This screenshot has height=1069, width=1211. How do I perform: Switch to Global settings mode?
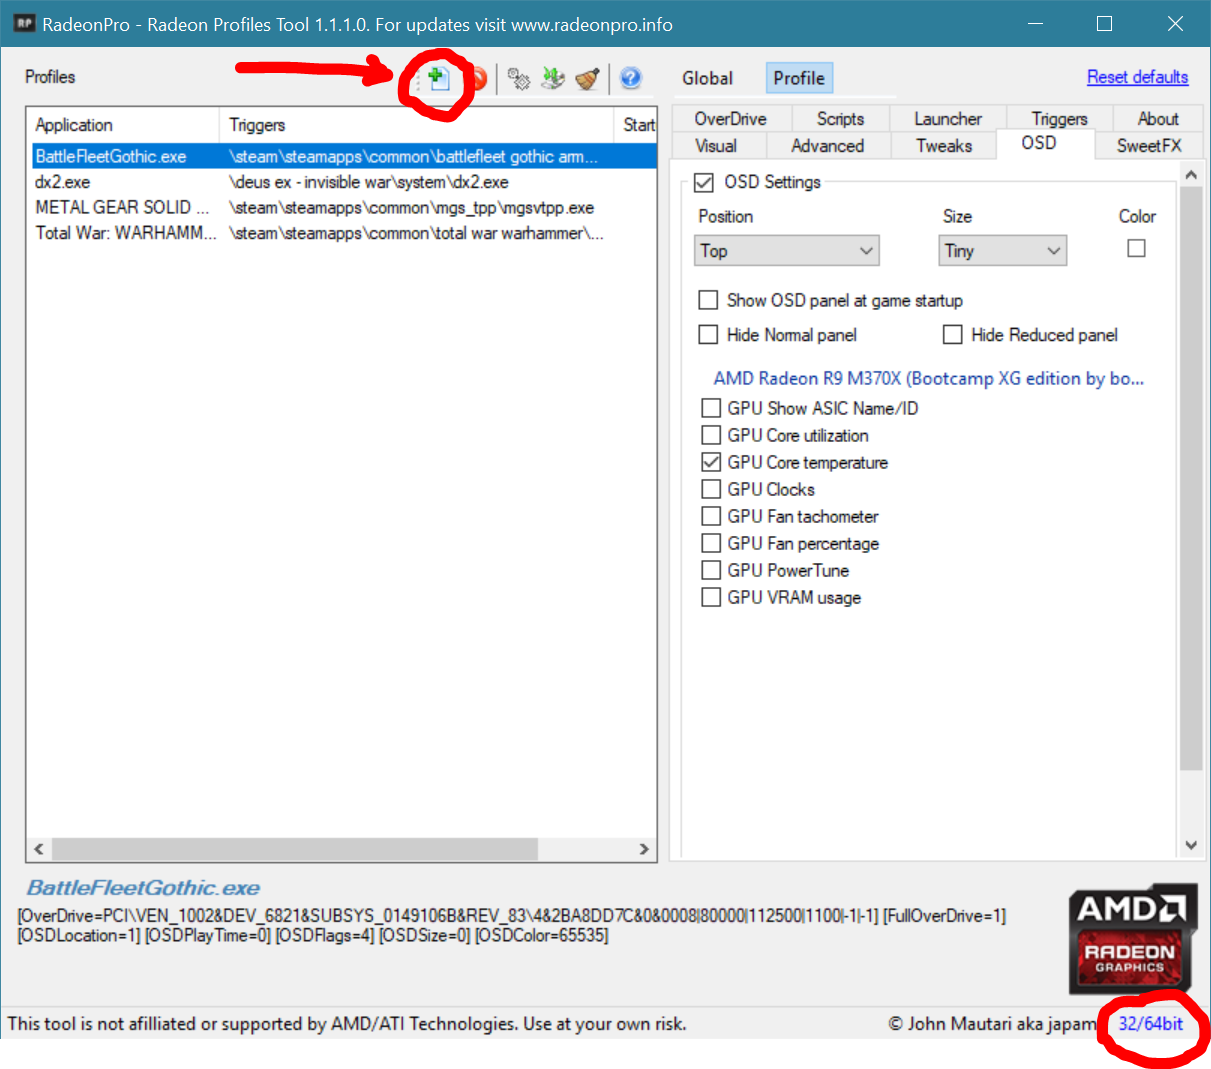click(x=707, y=78)
